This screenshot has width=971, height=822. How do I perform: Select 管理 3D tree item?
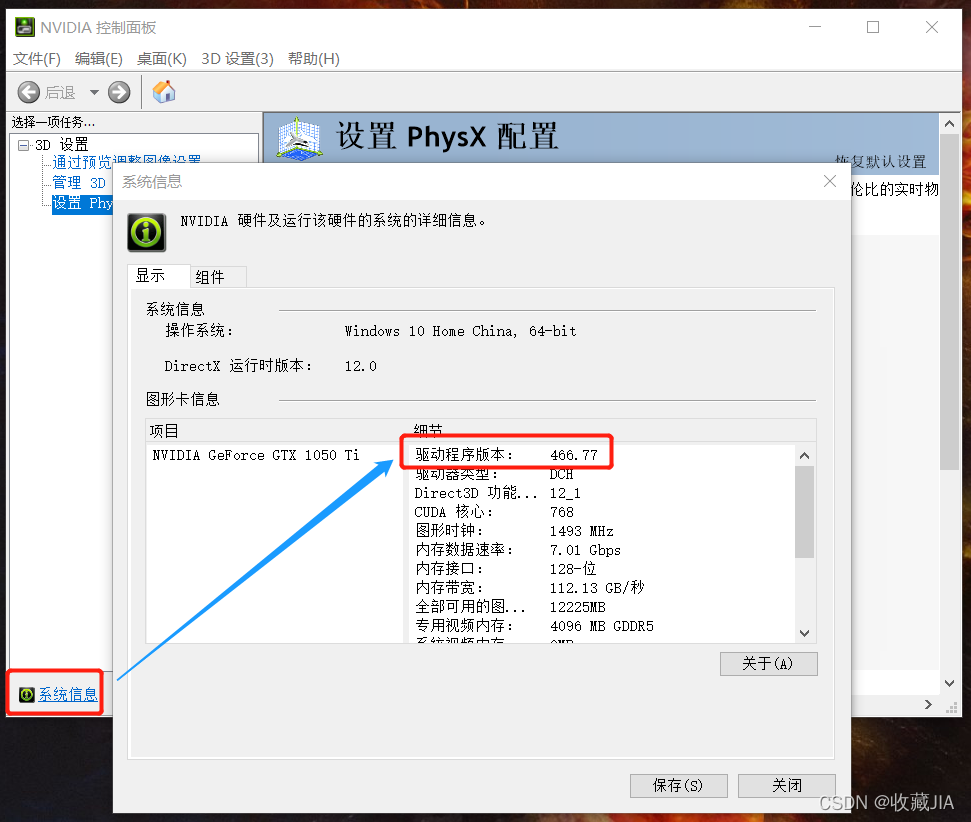coord(79,183)
